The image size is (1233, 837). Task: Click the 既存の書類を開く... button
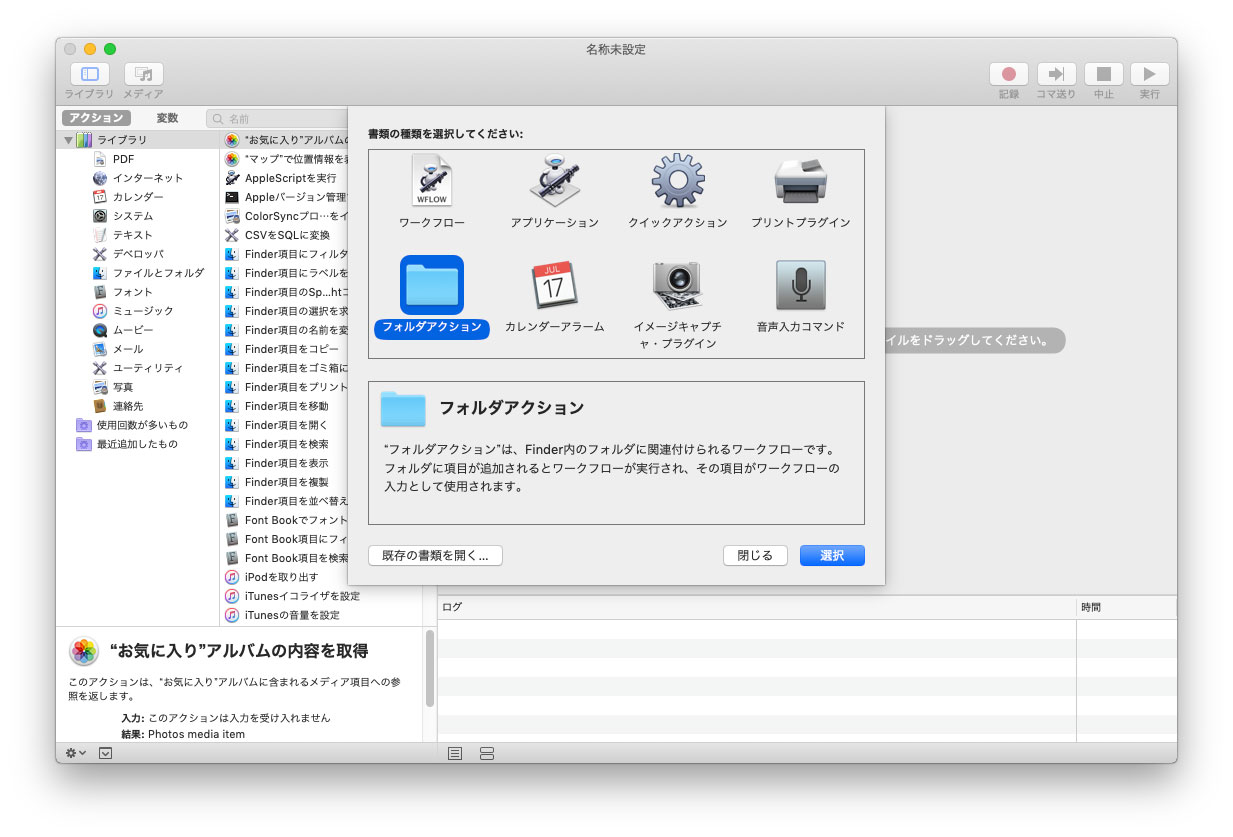435,555
